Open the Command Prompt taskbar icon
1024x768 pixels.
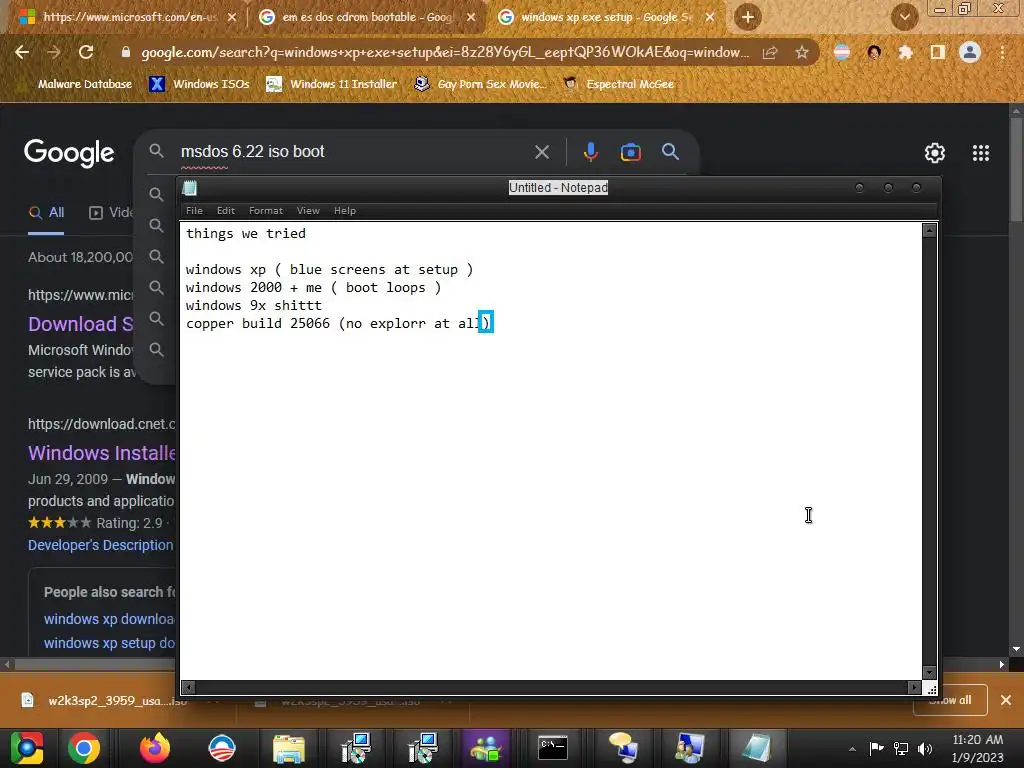click(552, 748)
